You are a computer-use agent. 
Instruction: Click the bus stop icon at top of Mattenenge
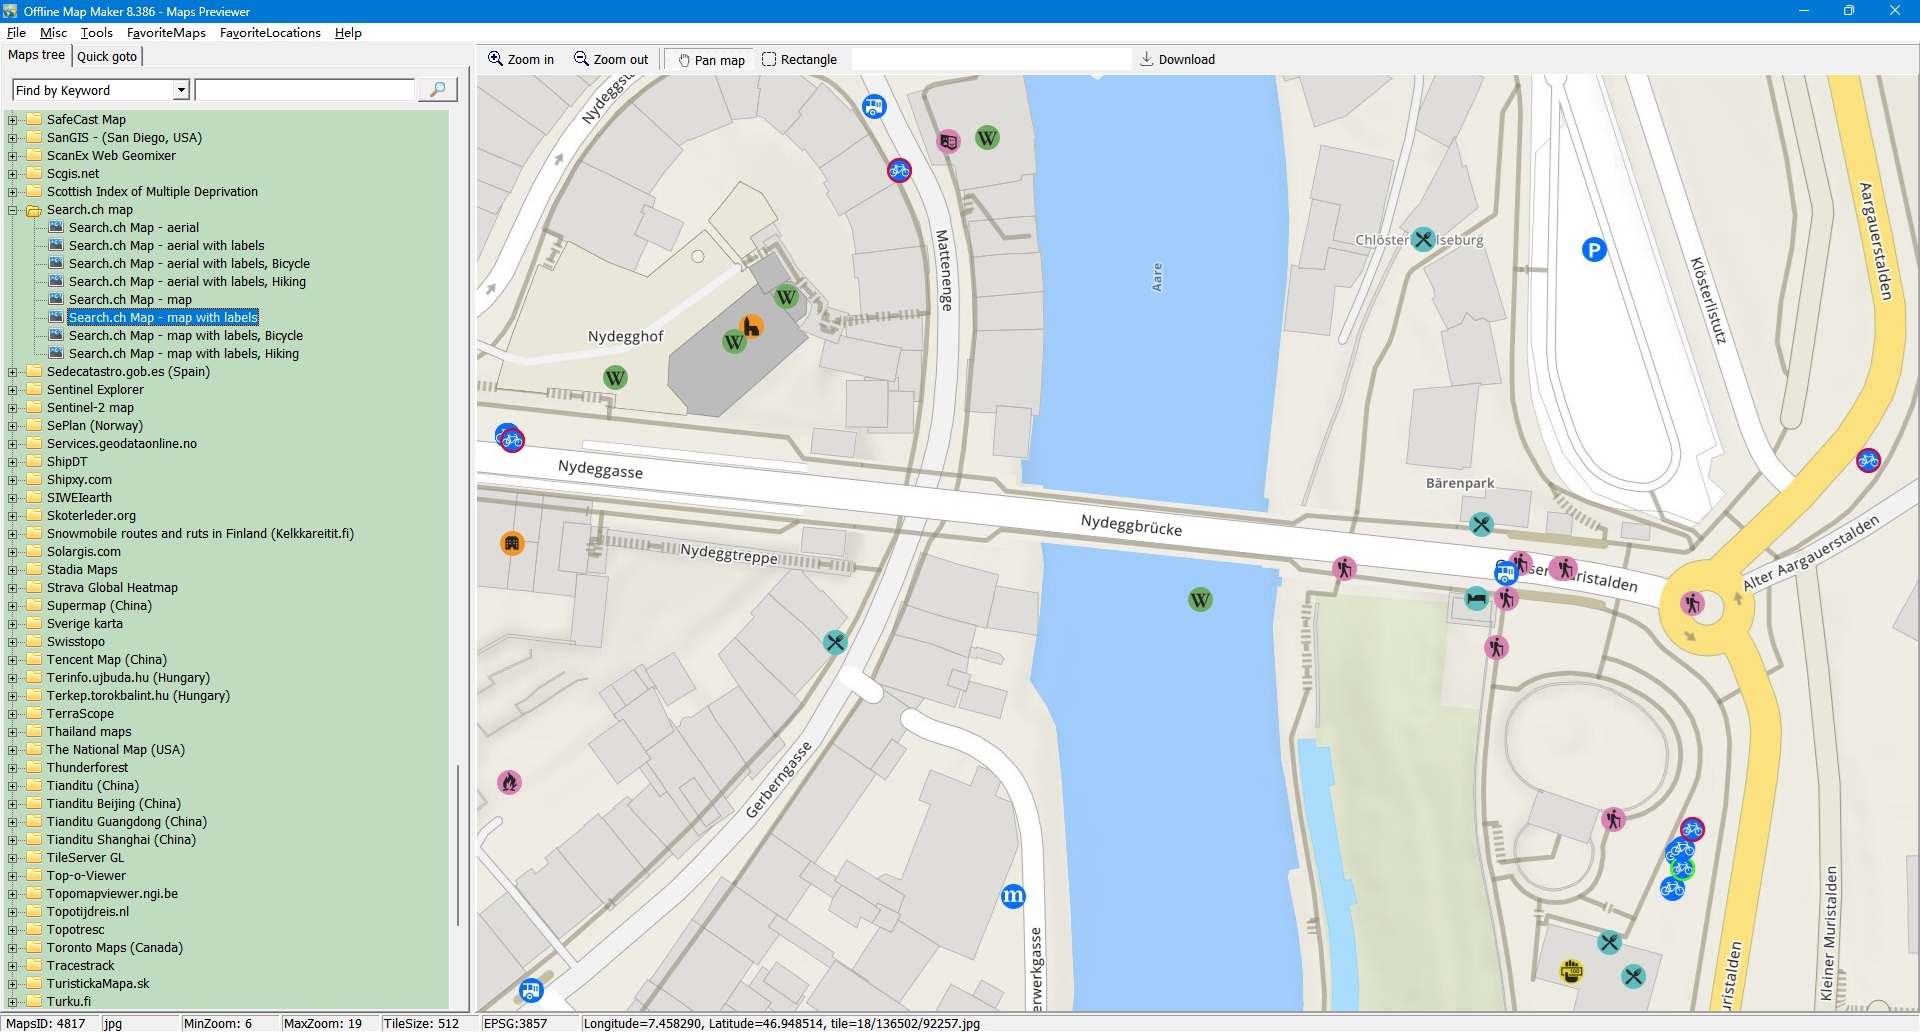[x=874, y=106]
